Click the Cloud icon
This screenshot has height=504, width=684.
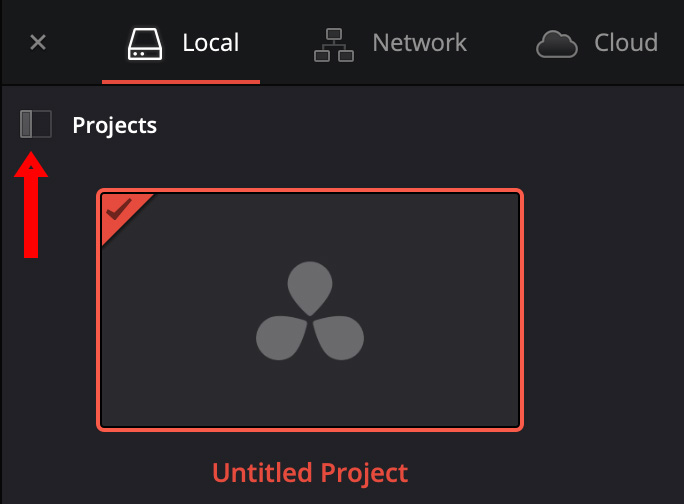(x=557, y=45)
